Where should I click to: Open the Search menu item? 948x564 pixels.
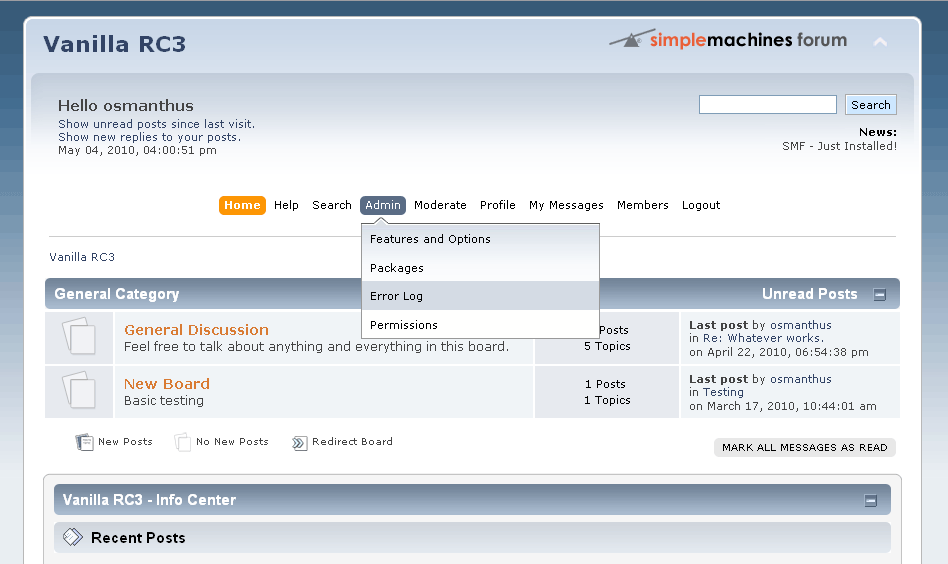(332, 206)
